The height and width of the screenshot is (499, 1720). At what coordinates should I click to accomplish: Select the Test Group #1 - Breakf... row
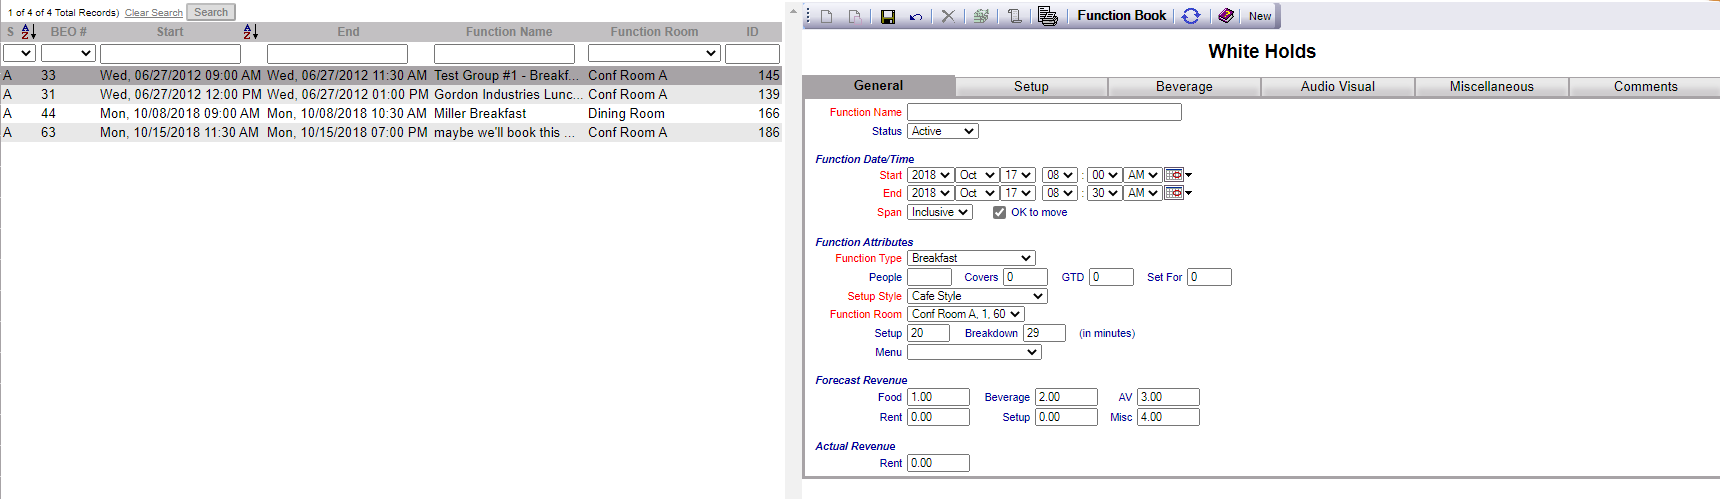click(x=391, y=75)
